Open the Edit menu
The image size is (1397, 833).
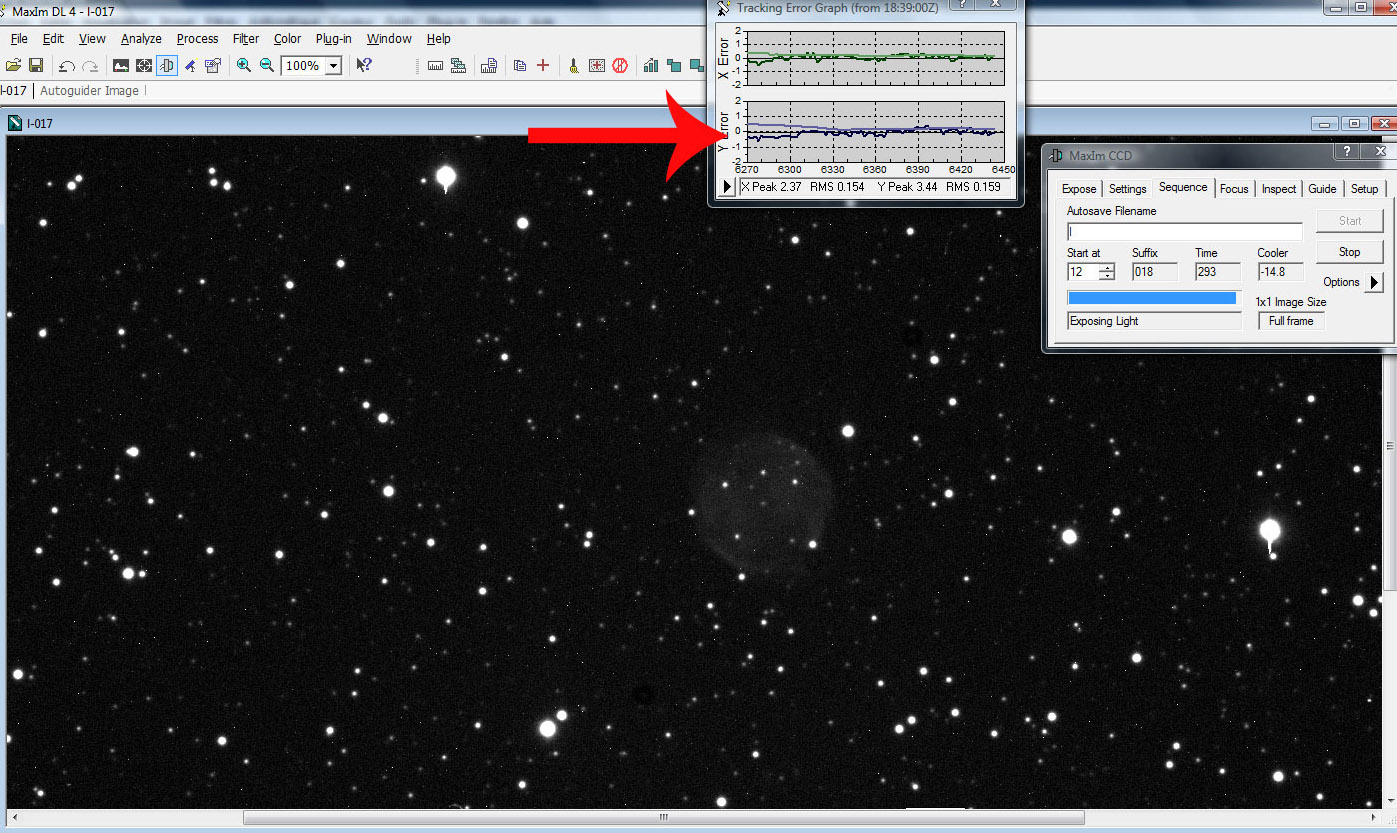(53, 39)
